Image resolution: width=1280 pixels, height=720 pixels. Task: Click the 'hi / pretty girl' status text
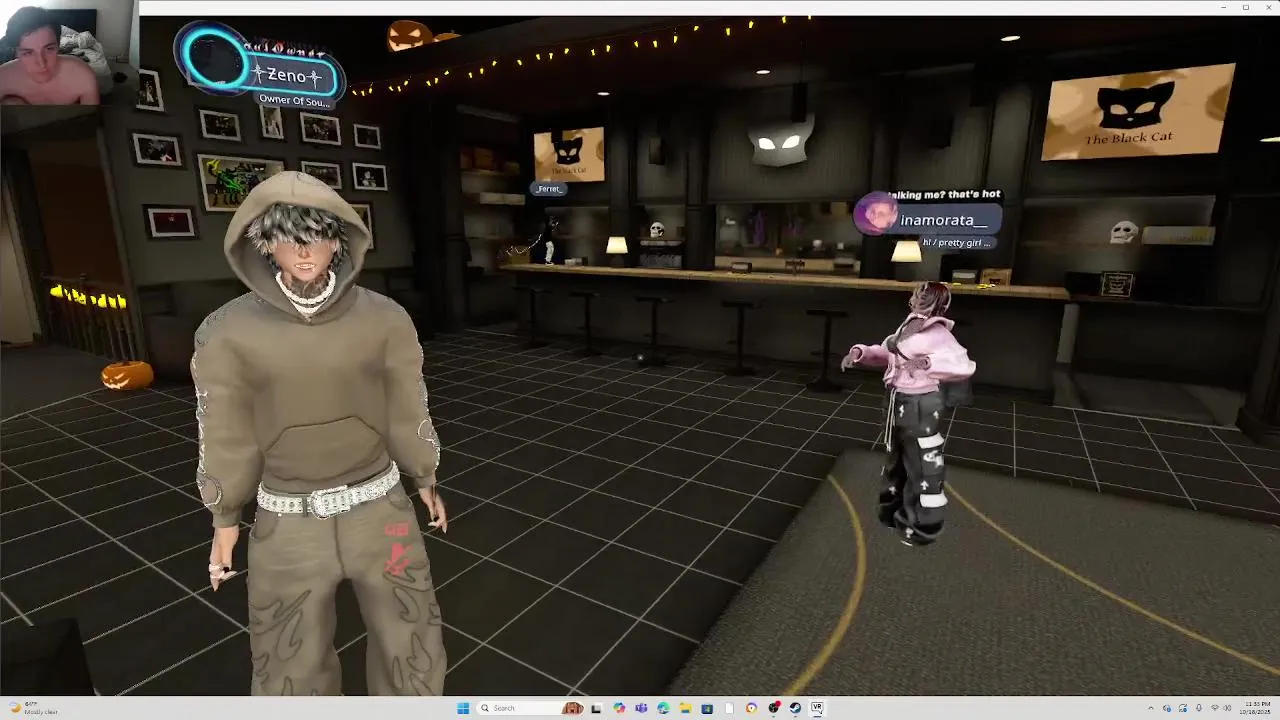point(956,243)
